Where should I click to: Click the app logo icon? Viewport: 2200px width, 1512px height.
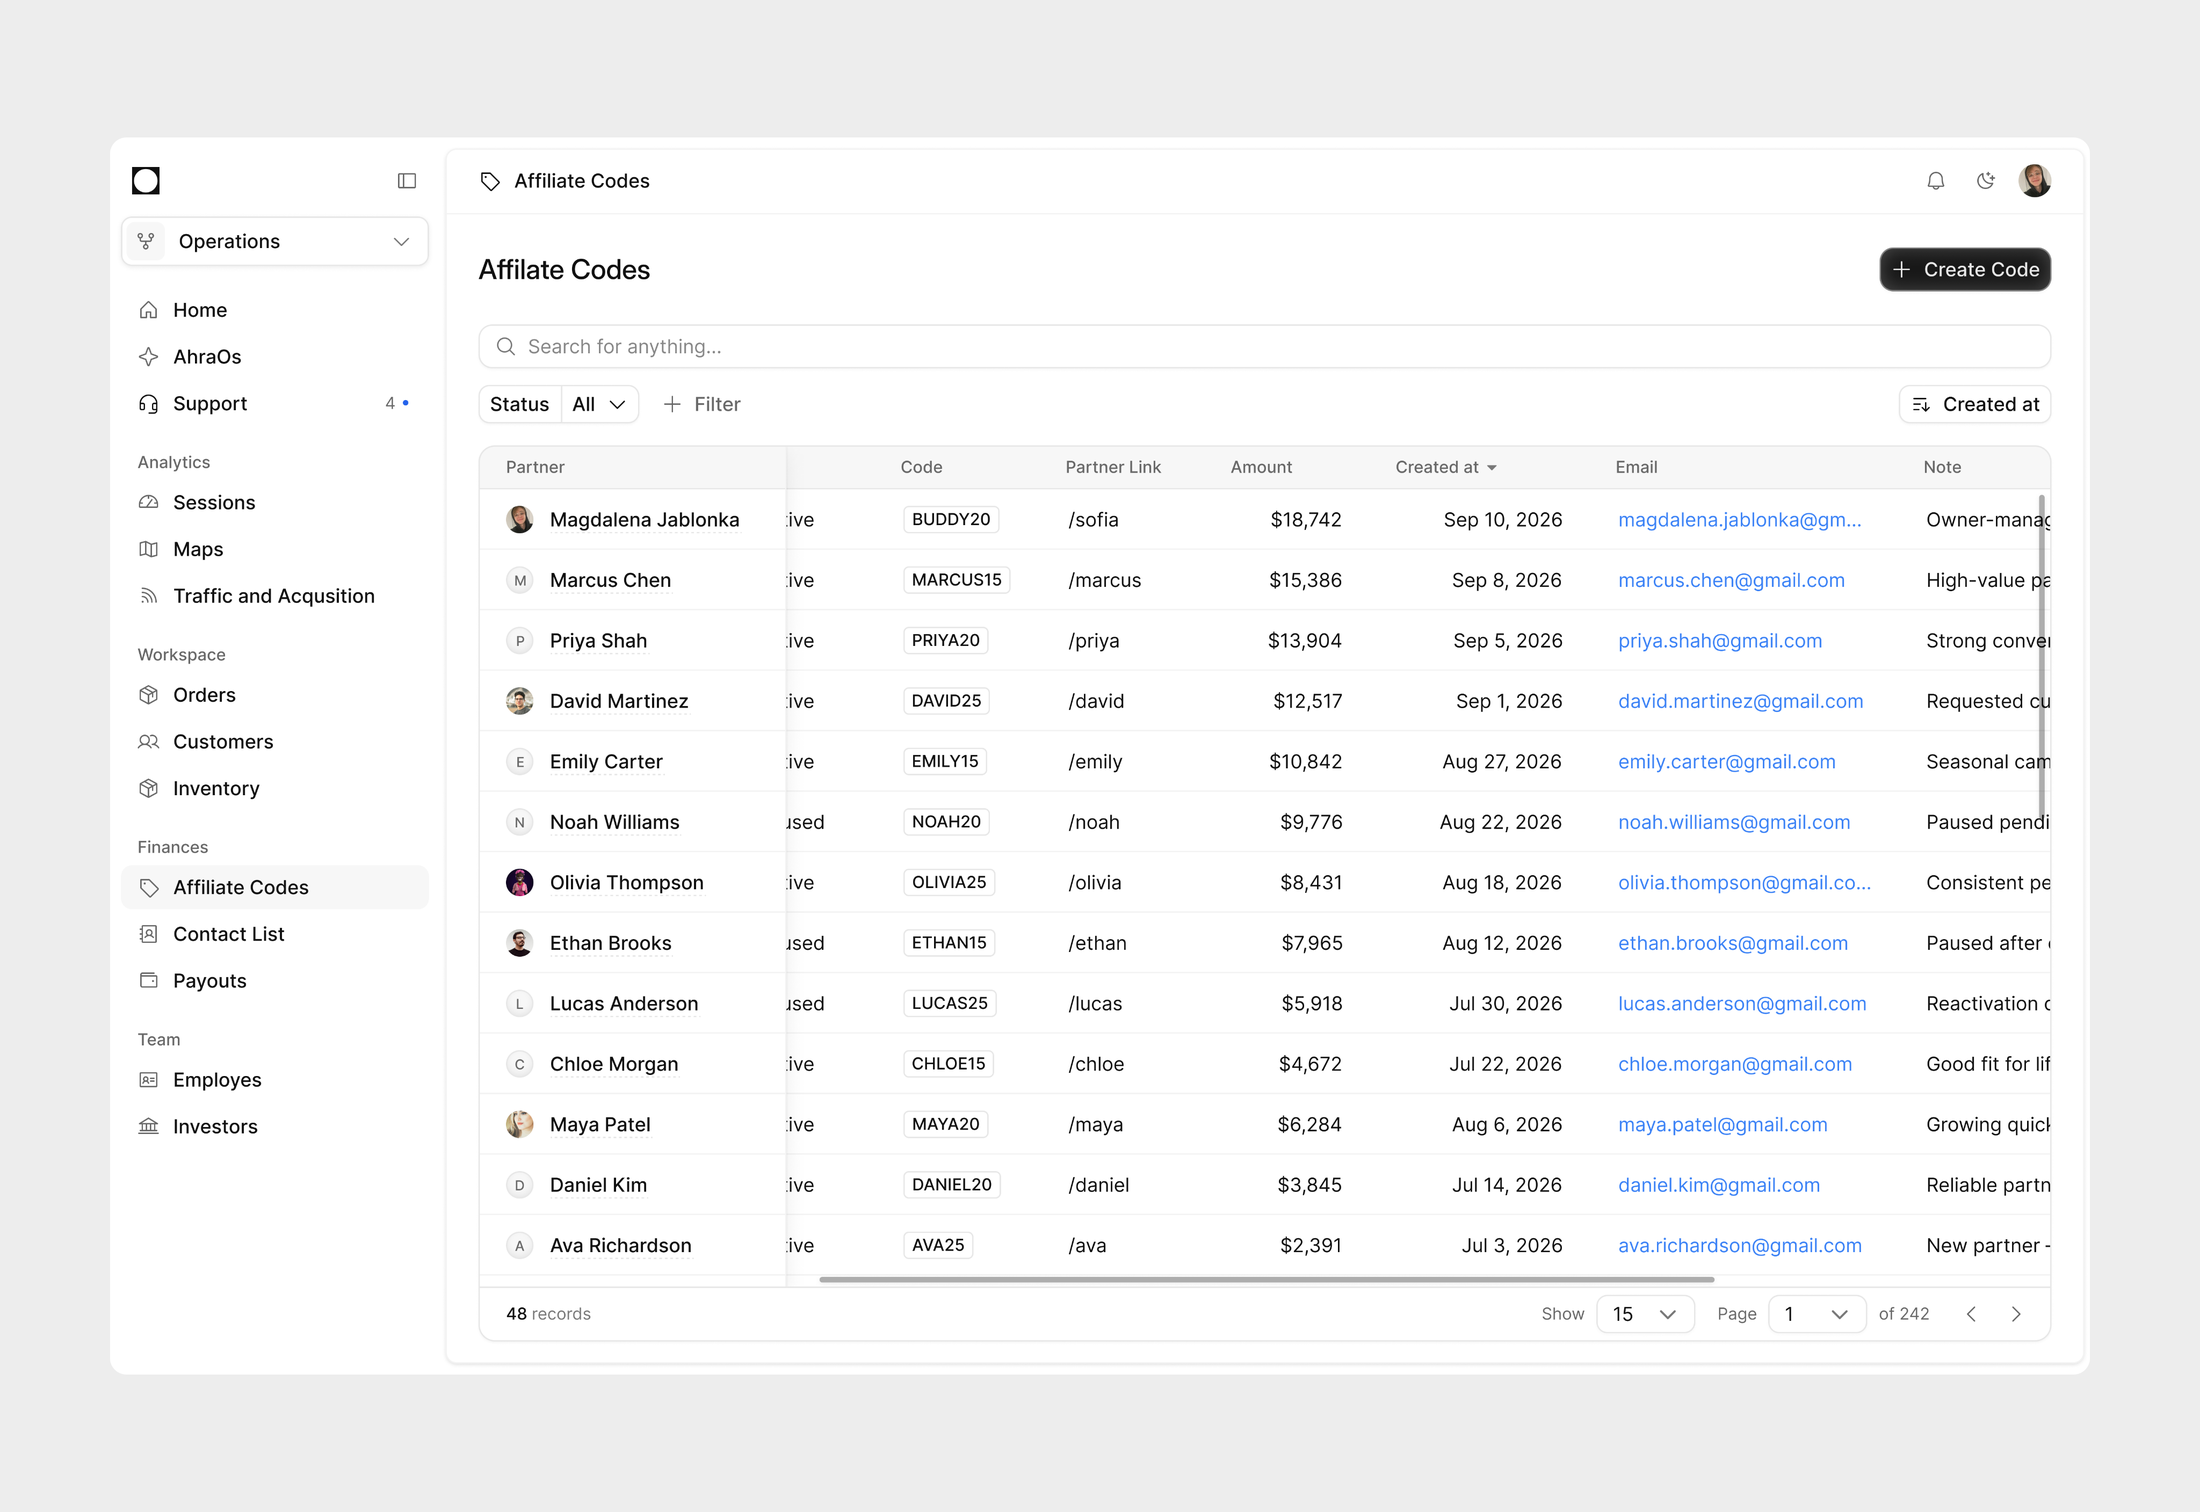(146, 181)
